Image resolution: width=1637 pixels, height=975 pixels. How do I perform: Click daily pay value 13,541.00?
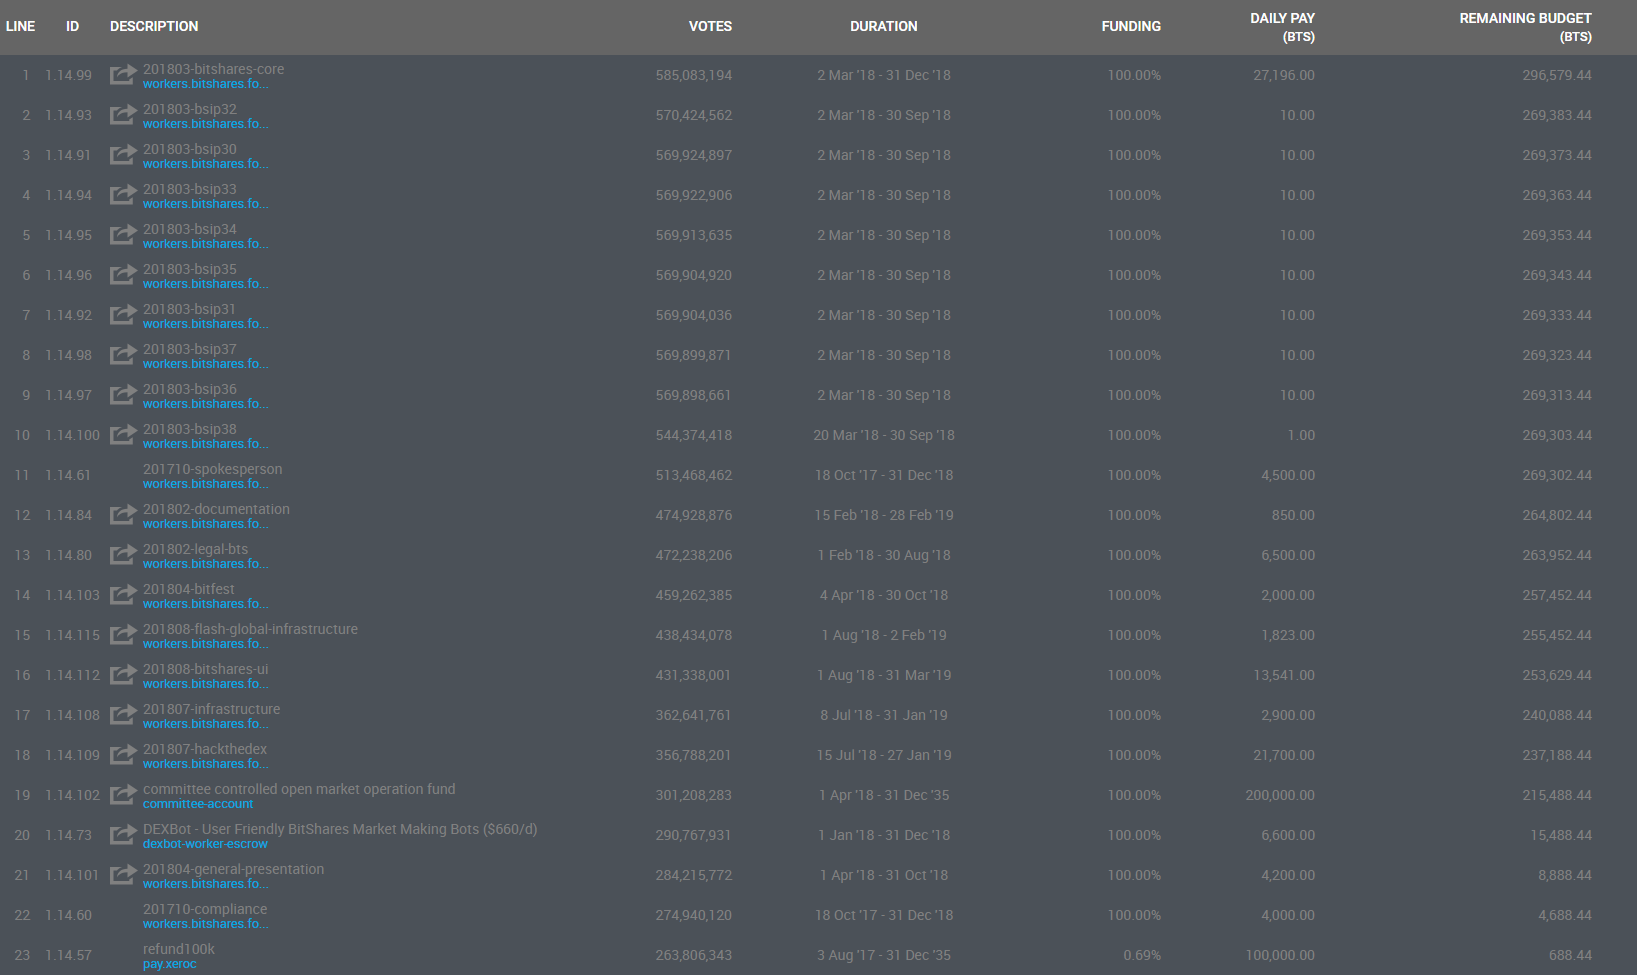pos(1284,675)
